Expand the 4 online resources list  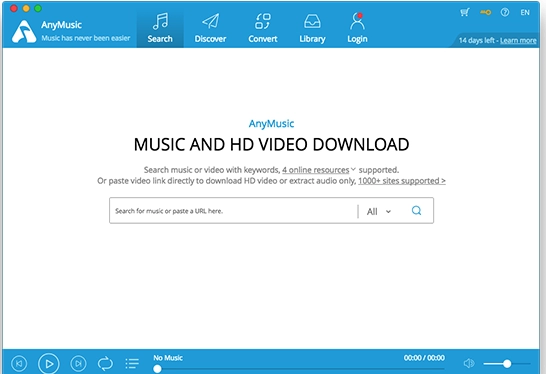319,170
